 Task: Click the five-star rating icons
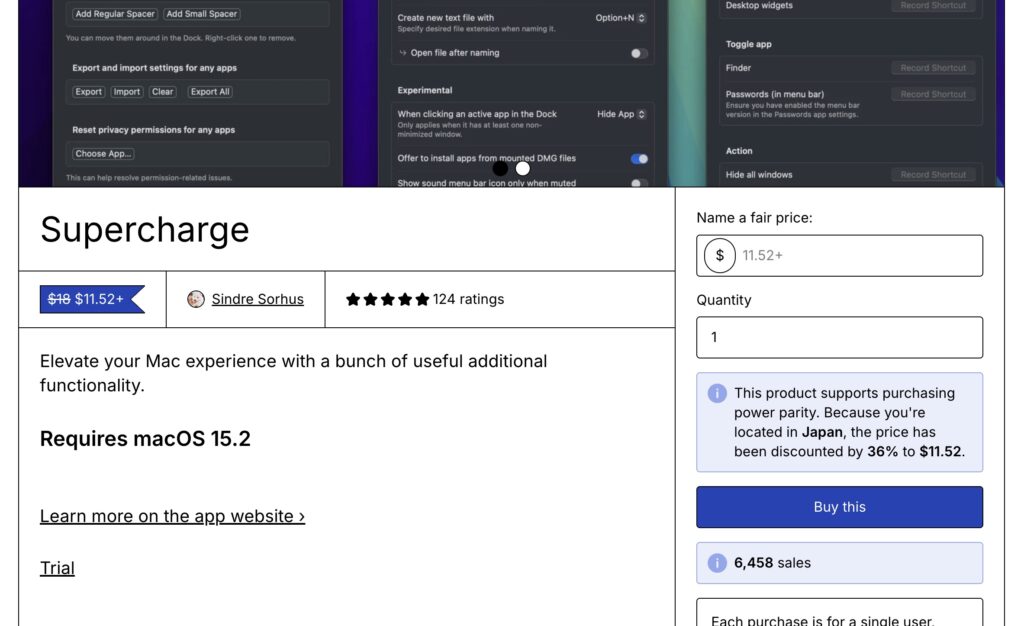[x=387, y=299]
